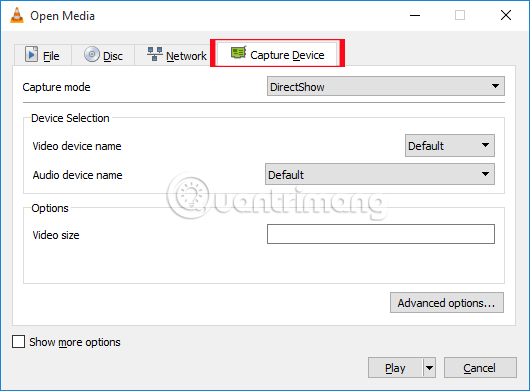Open the Network tab
The height and width of the screenshot is (391, 530).
[x=173, y=55]
